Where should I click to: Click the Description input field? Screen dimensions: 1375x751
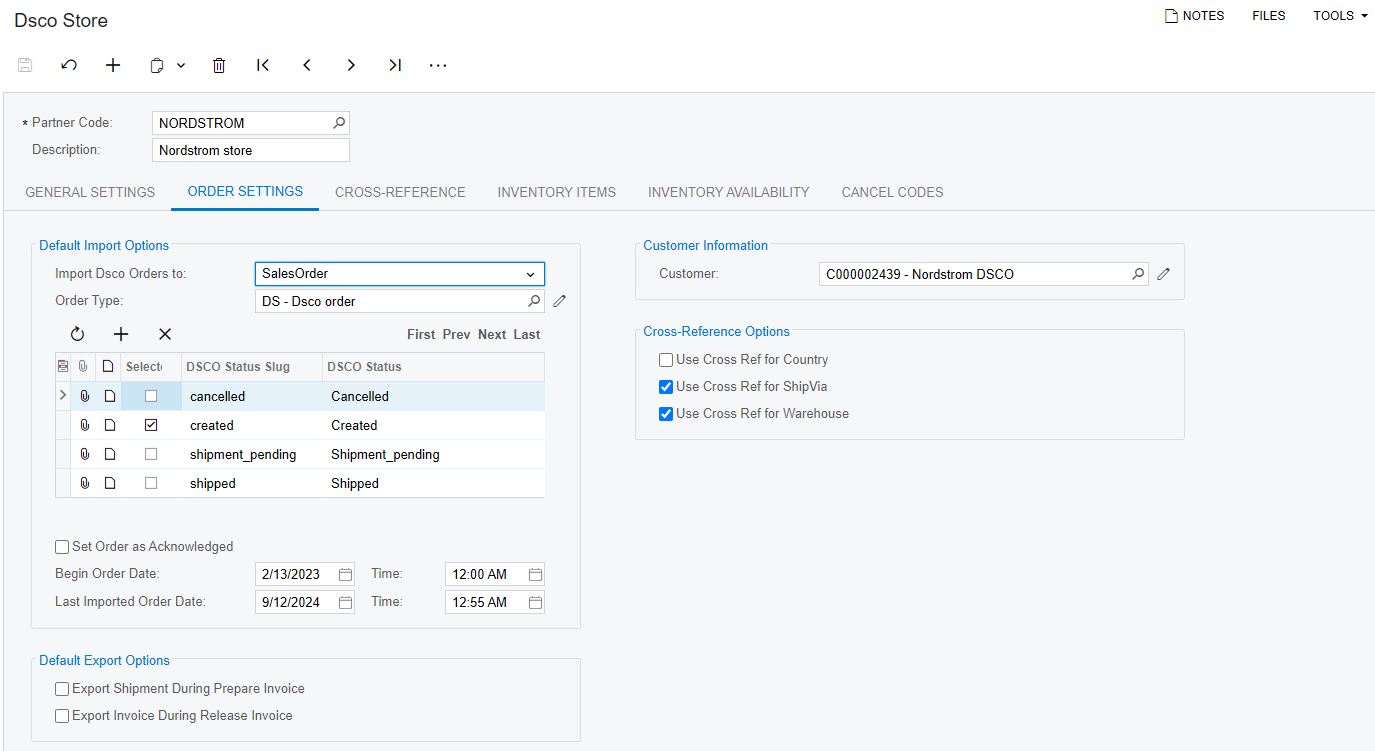pos(251,150)
